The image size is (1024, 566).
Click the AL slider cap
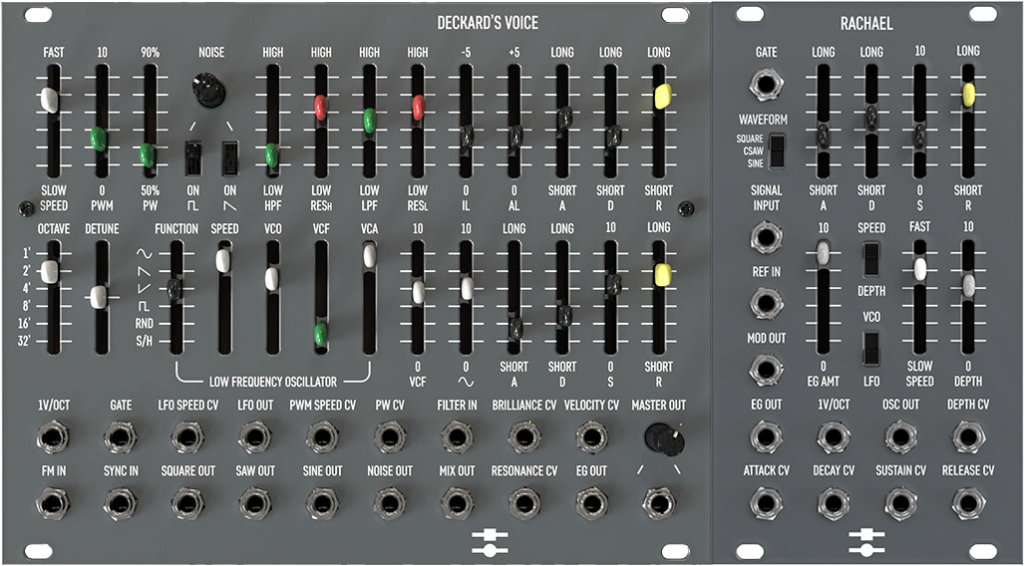[516, 136]
